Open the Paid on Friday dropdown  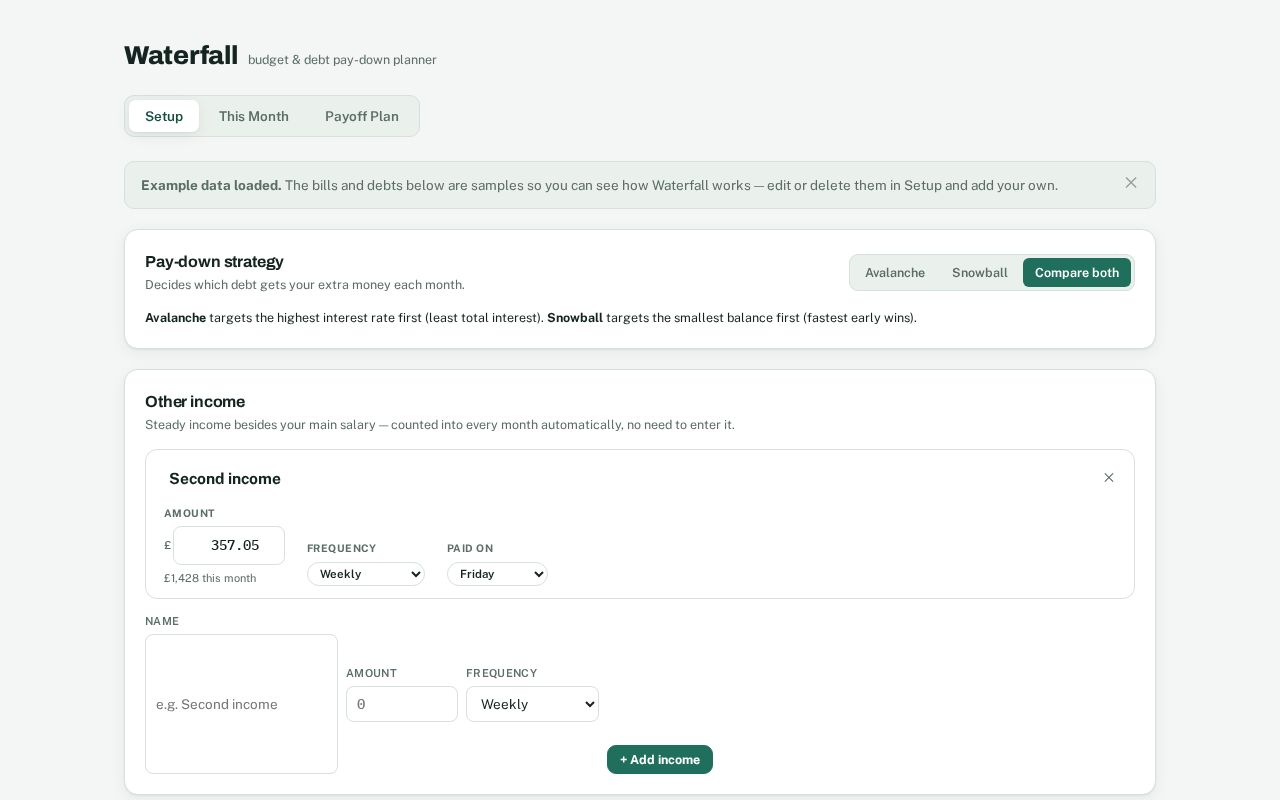(497, 574)
